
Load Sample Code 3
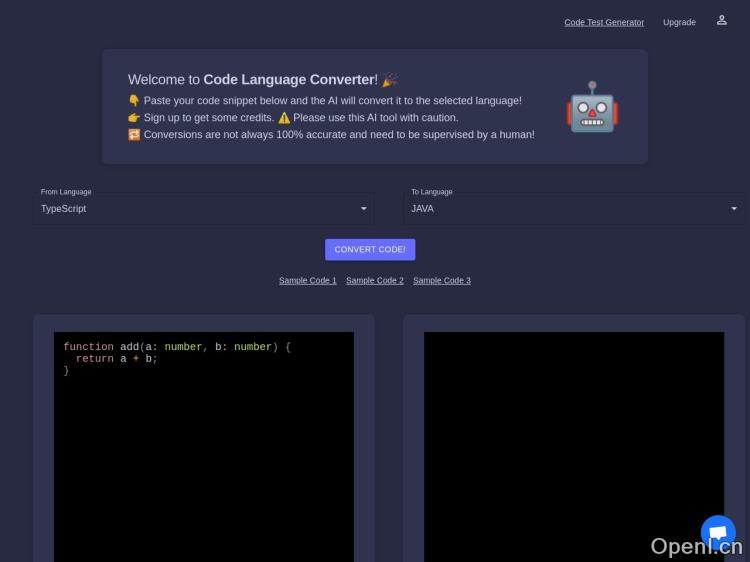point(442,281)
